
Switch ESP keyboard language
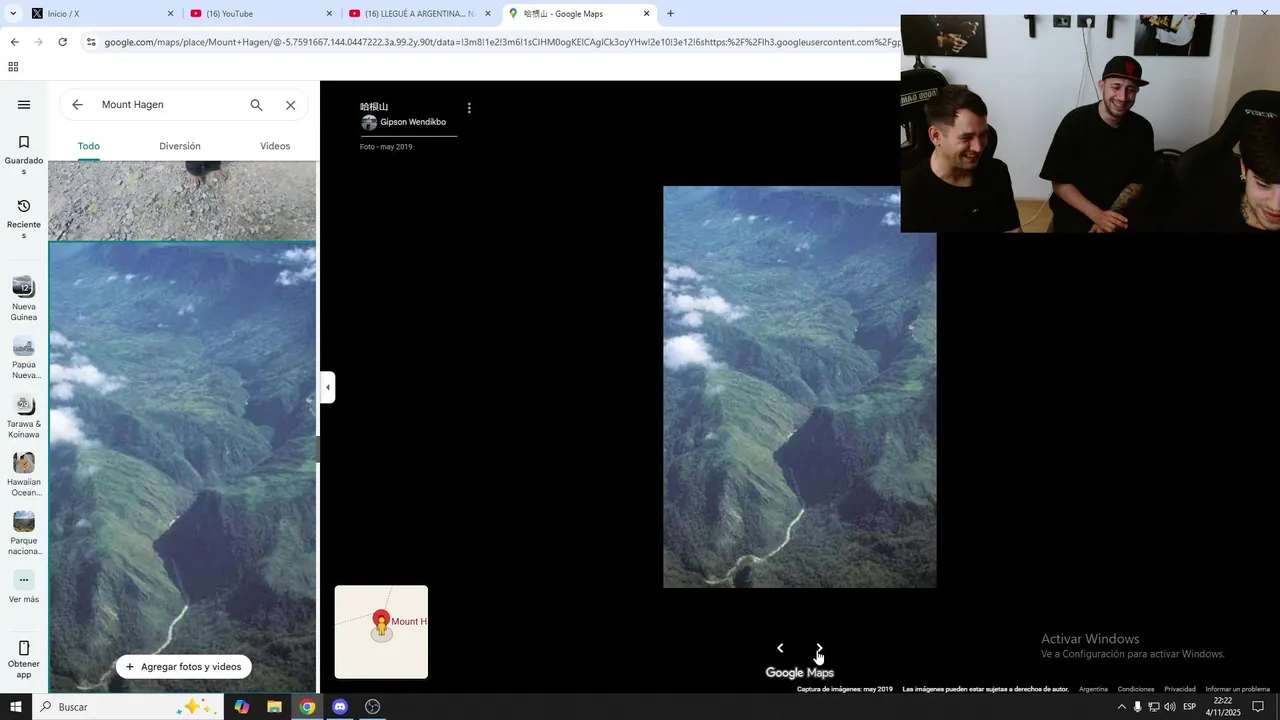1189,707
